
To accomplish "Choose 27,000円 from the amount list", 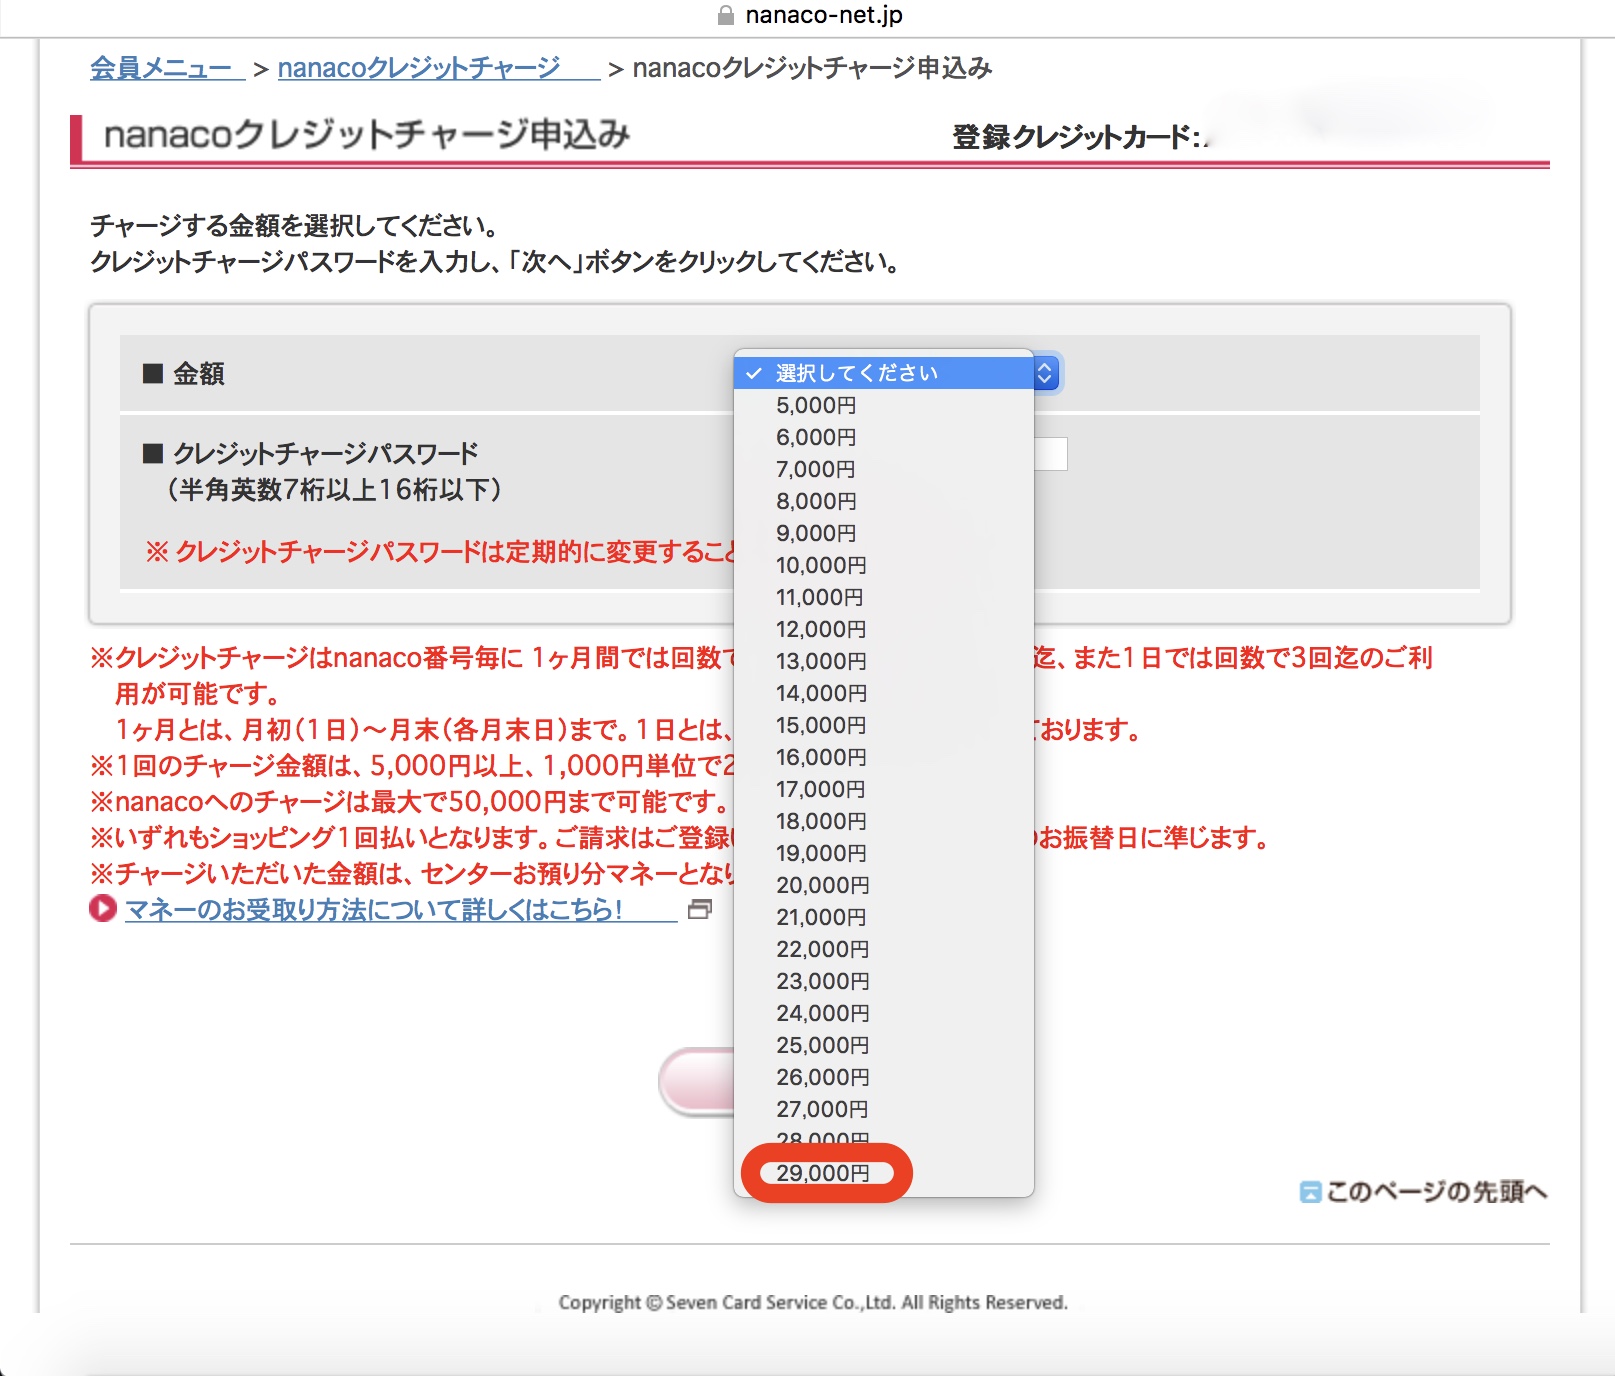I will (x=884, y=1109).
